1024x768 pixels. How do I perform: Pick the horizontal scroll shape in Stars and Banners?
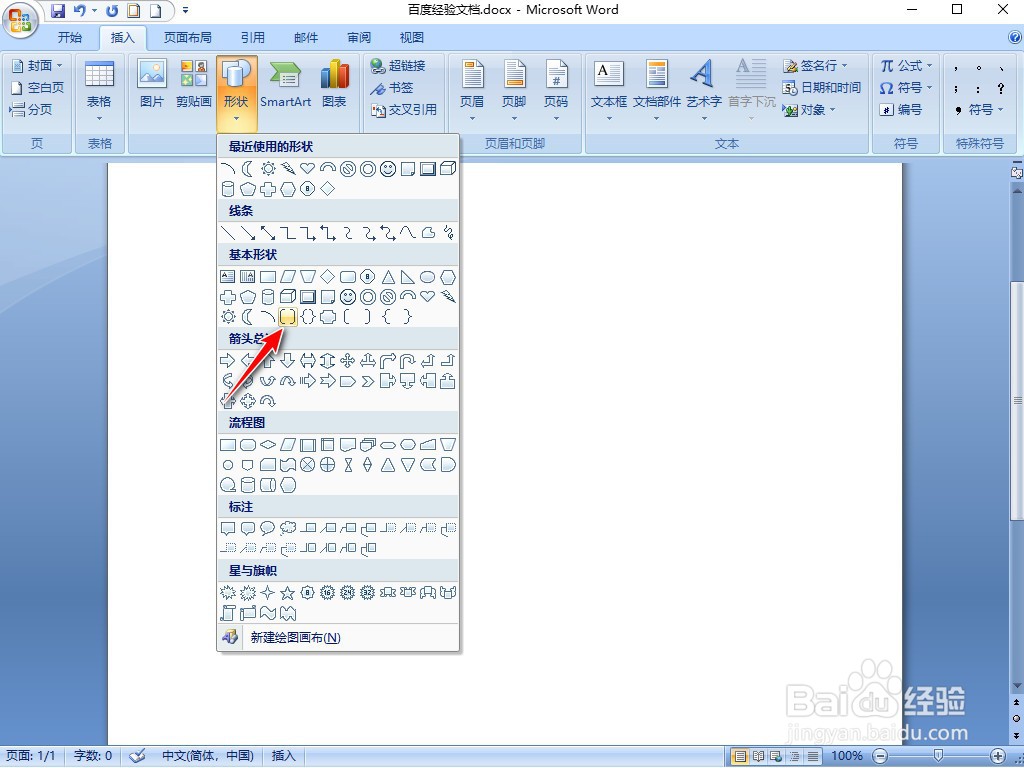[x=248, y=613]
